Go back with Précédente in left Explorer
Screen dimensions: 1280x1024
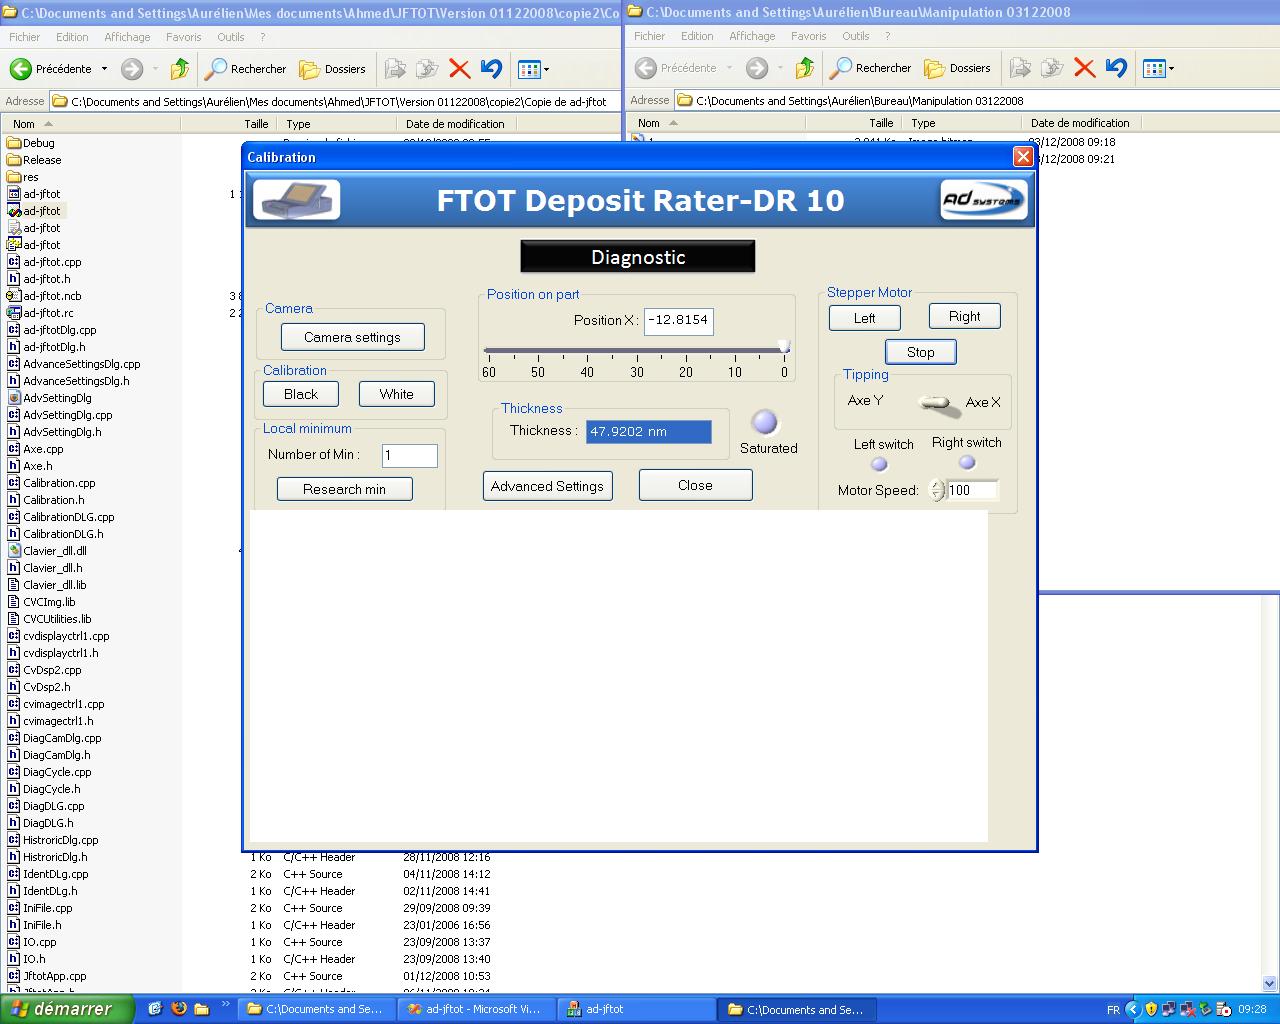51,69
